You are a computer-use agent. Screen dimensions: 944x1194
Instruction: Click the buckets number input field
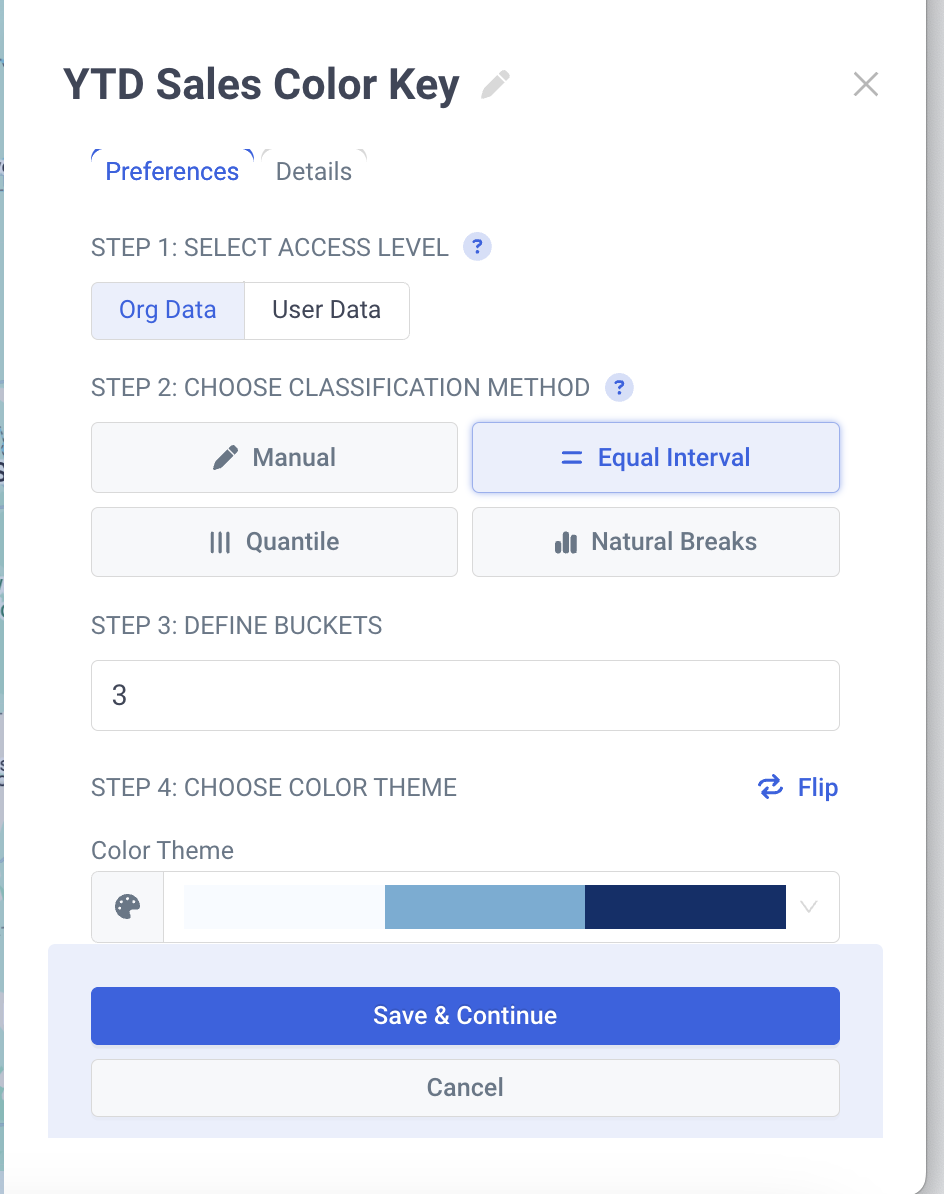465,695
